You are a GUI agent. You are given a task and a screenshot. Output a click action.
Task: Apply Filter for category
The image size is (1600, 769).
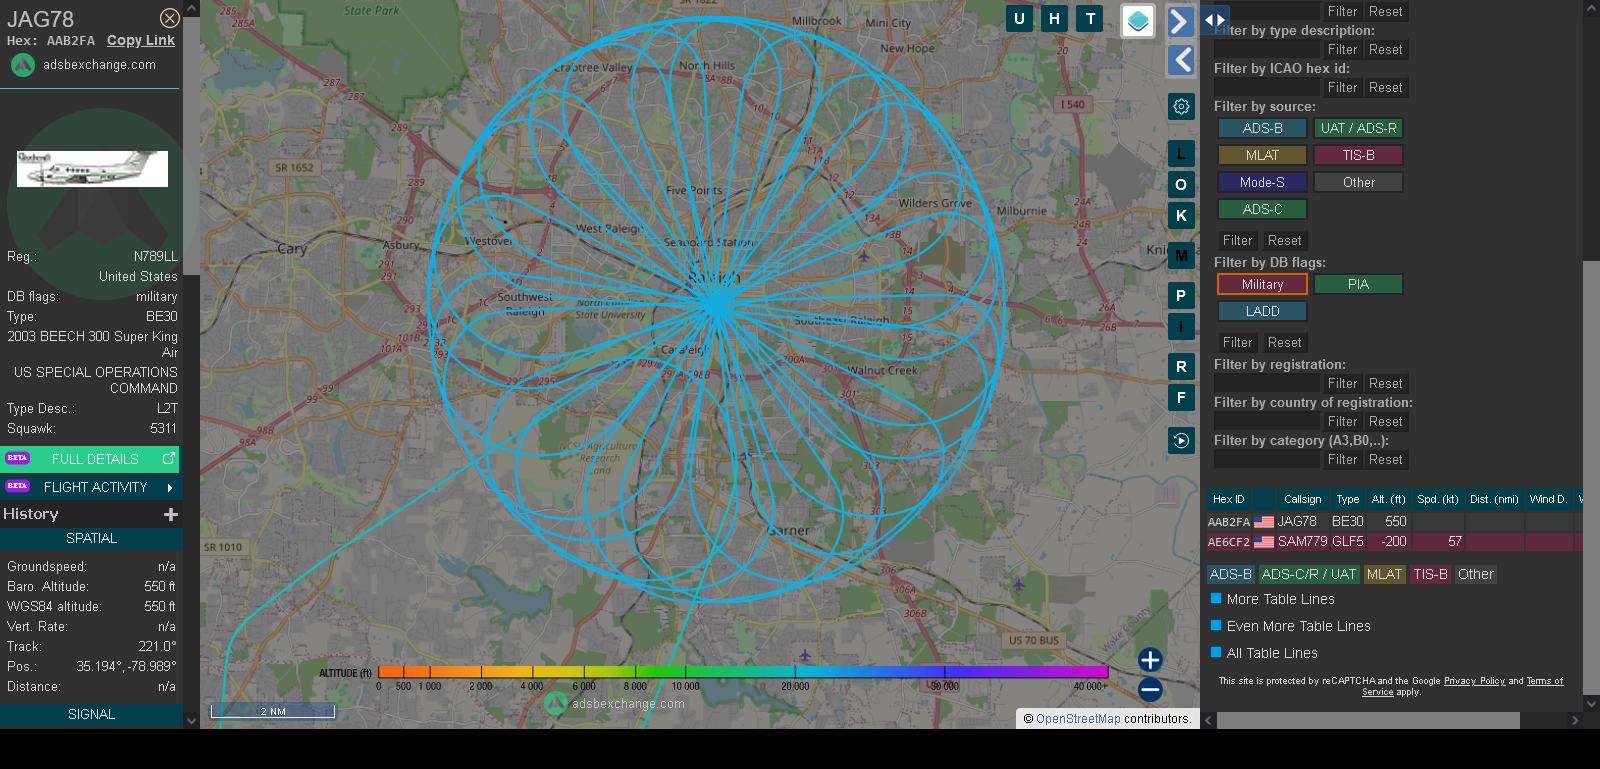(1342, 459)
